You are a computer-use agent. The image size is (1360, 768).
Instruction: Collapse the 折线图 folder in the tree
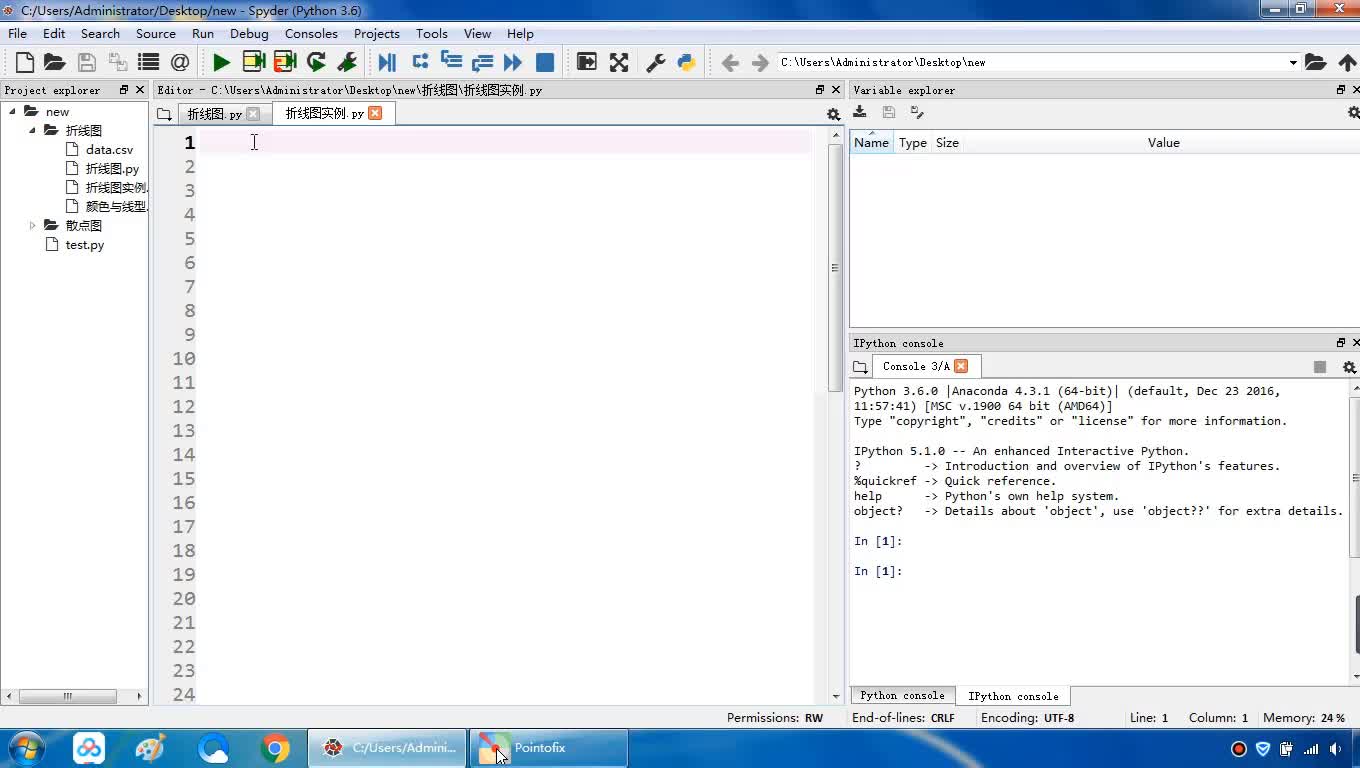[33, 131]
